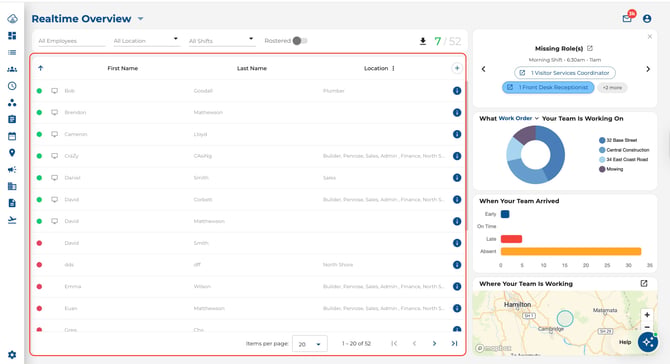
Task: Open the clock timesheet icon in sidebar
Action: click(12, 86)
